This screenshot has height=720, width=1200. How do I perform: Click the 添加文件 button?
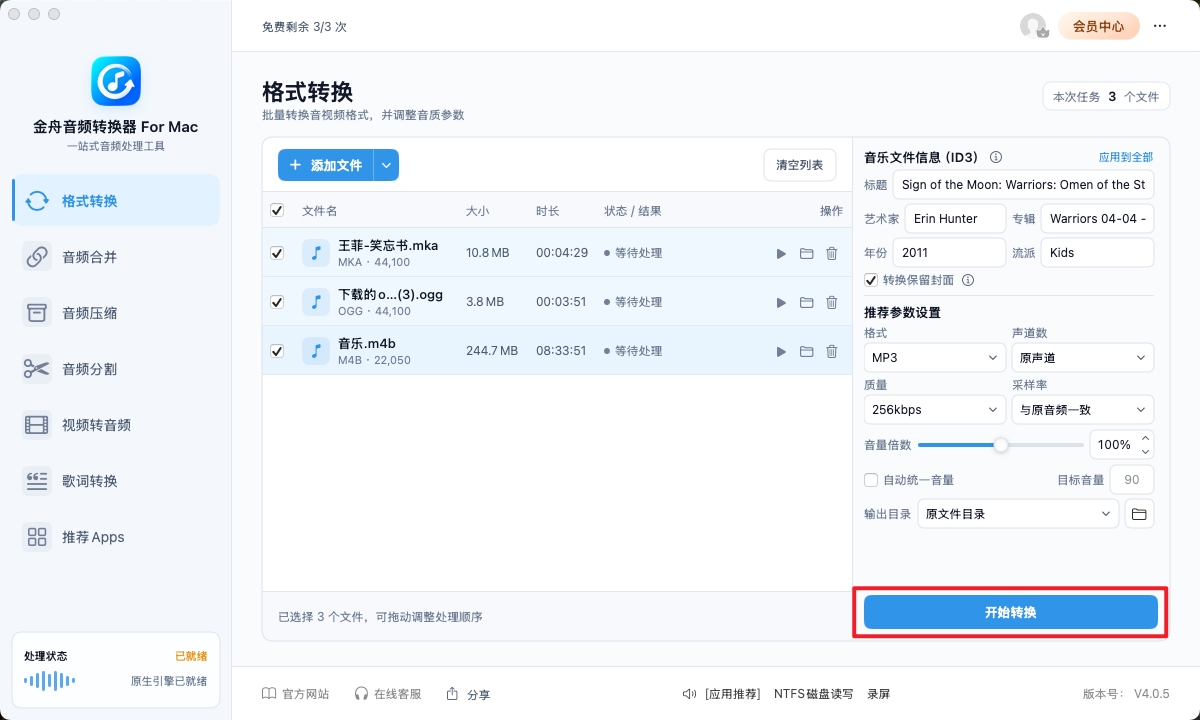pos(325,166)
